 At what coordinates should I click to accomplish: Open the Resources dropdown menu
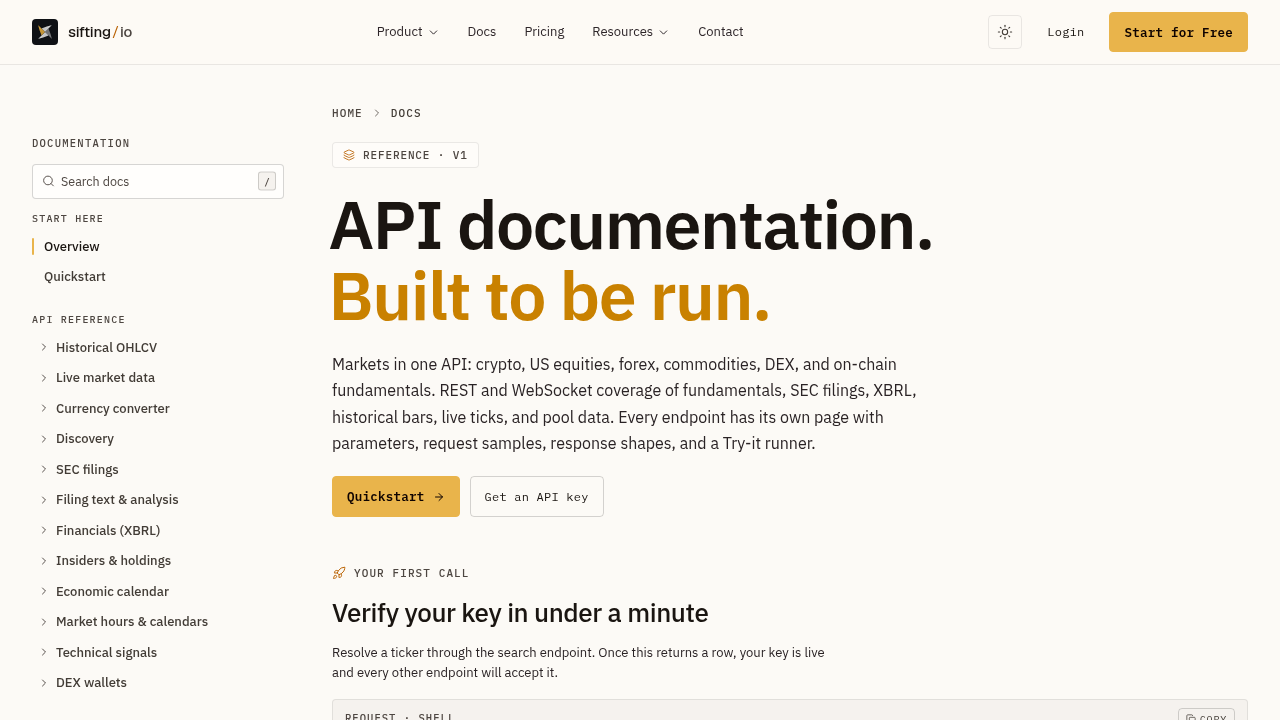(x=630, y=32)
